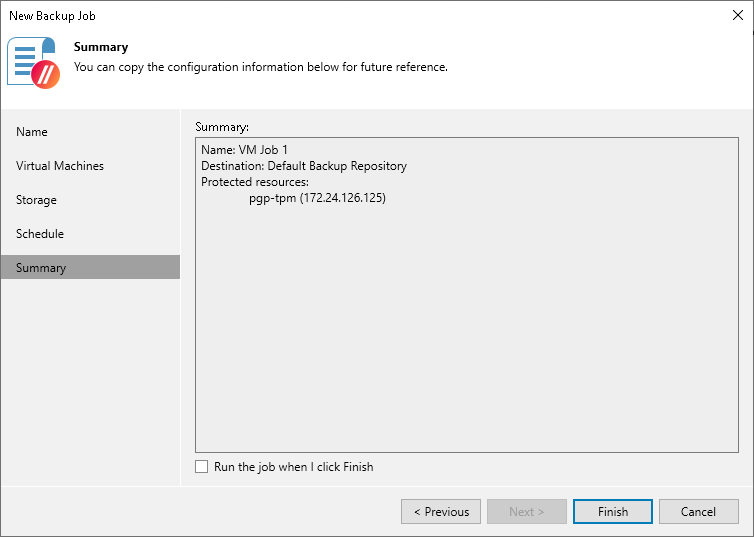
Task: Select the Summary step in sidebar
Action: (41, 268)
